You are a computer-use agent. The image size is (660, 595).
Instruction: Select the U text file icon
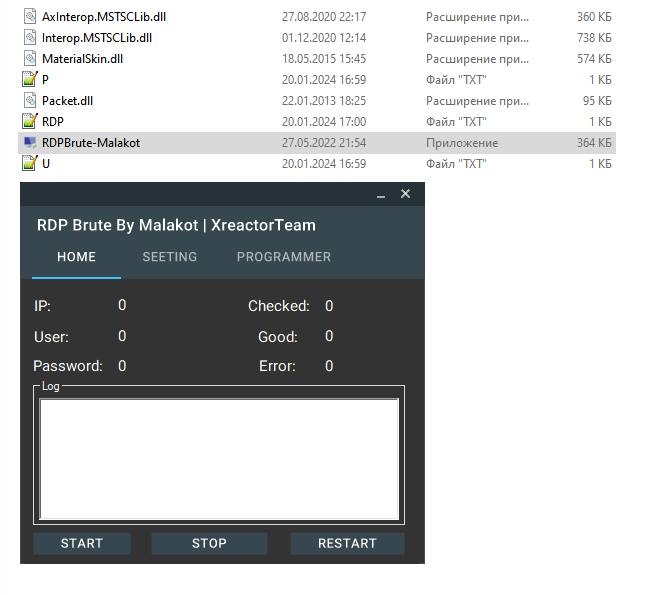coord(29,163)
